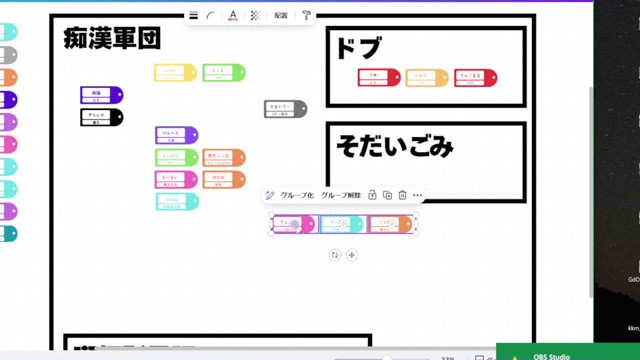This screenshot has width=640, height=360.
Task: Open the line style options icon
Action: 193,16
